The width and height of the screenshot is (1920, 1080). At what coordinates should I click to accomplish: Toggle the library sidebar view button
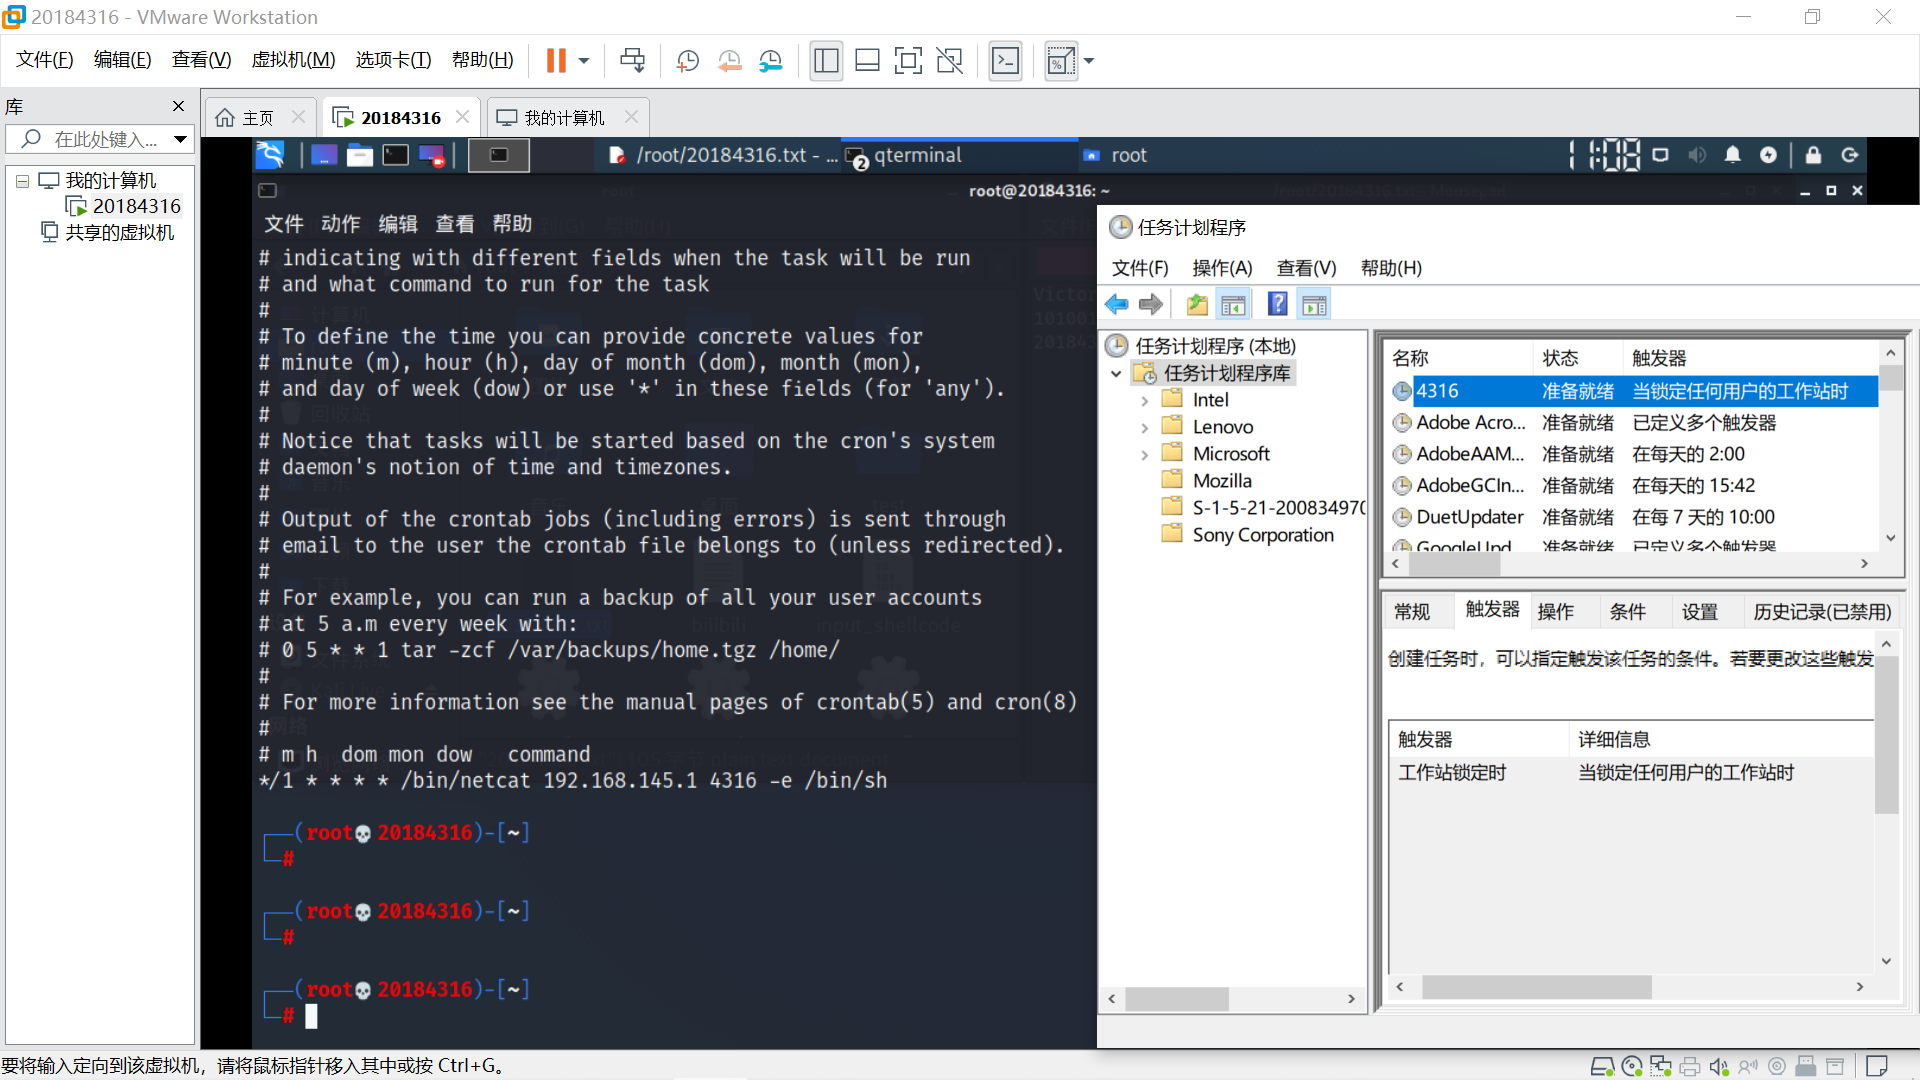(826, 61)
